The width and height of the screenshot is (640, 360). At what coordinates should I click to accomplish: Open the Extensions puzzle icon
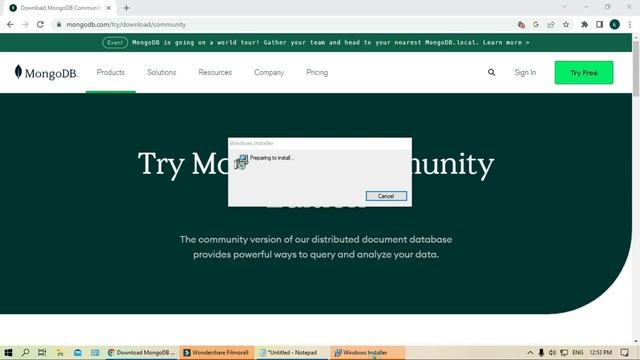[584, 24]
